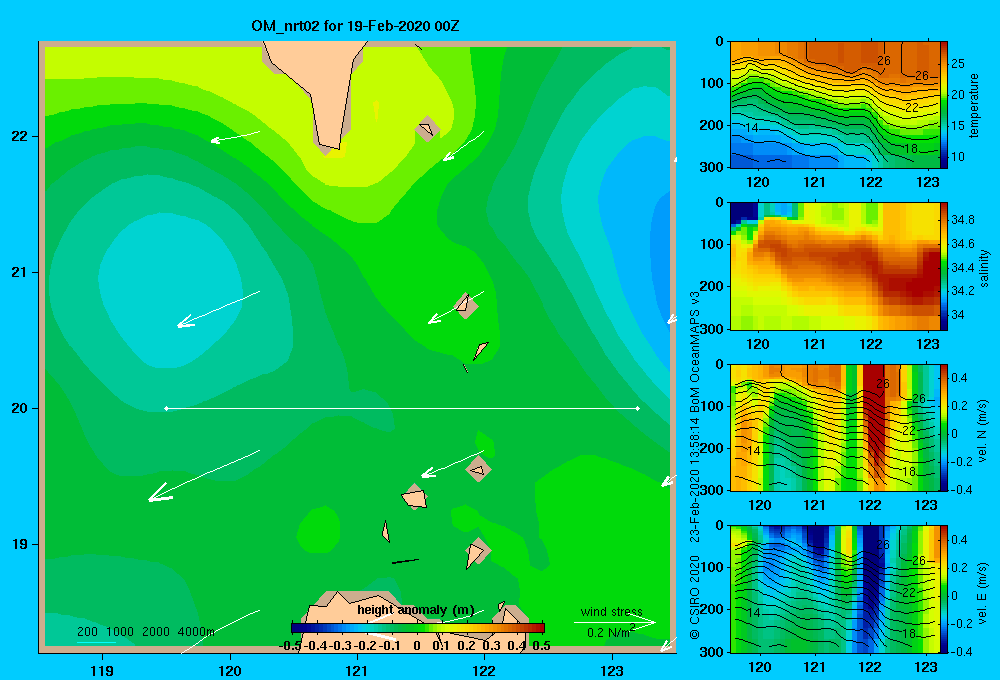Image resolution: width=1000 pixels, height=680 pixels.
Task: Click the depth legend '200 1000 2000 4000m'
Action: pos(146,632)
